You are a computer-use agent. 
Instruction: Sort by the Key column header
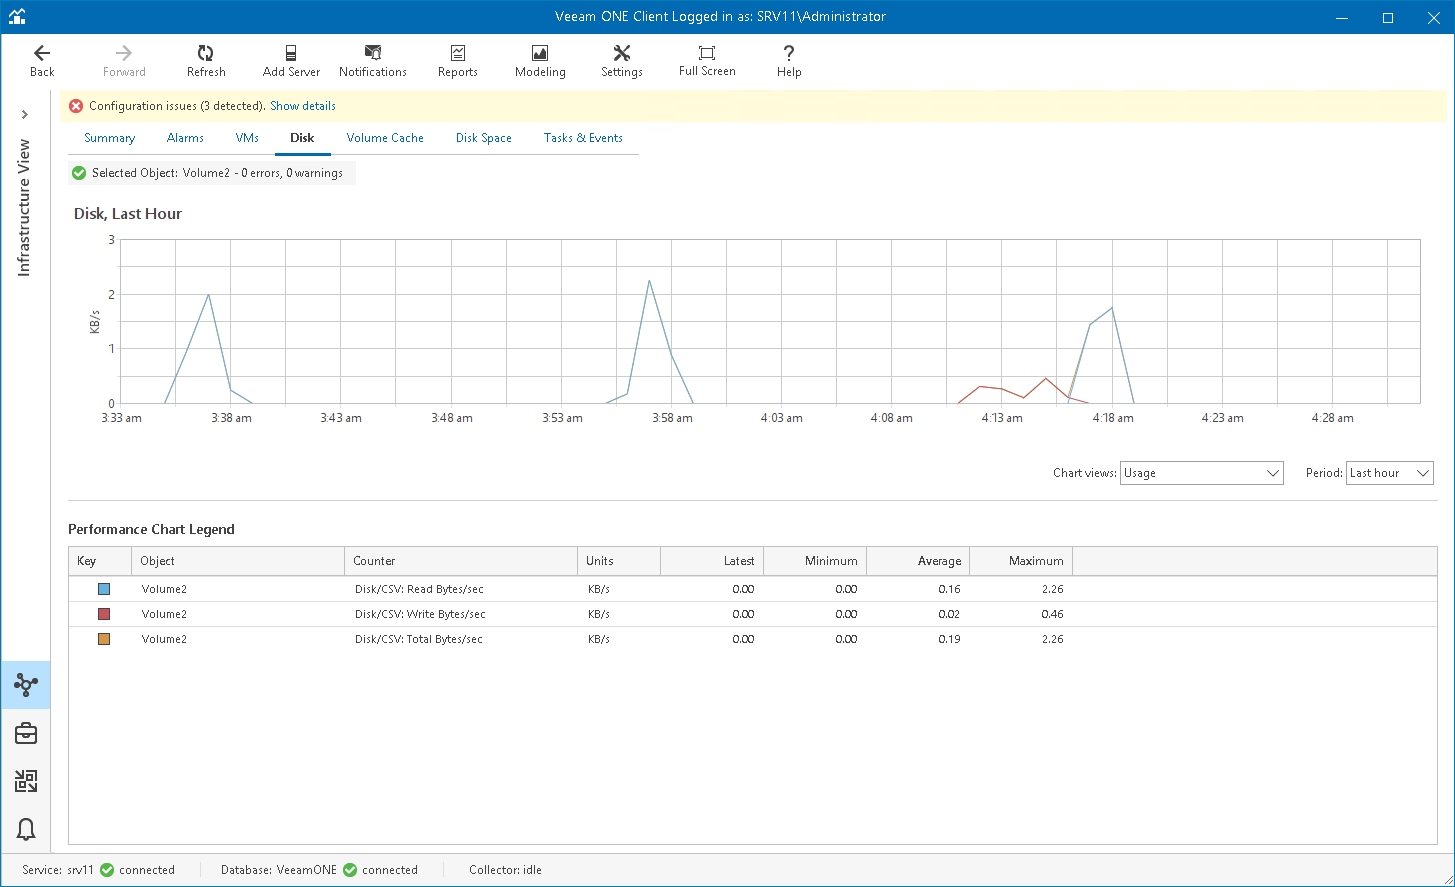[x=100, y=561]
